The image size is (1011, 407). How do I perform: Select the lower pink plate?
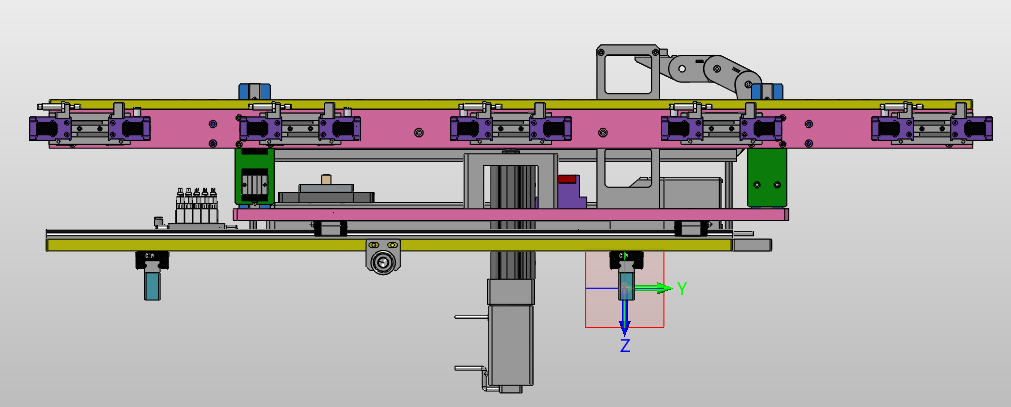511,214
